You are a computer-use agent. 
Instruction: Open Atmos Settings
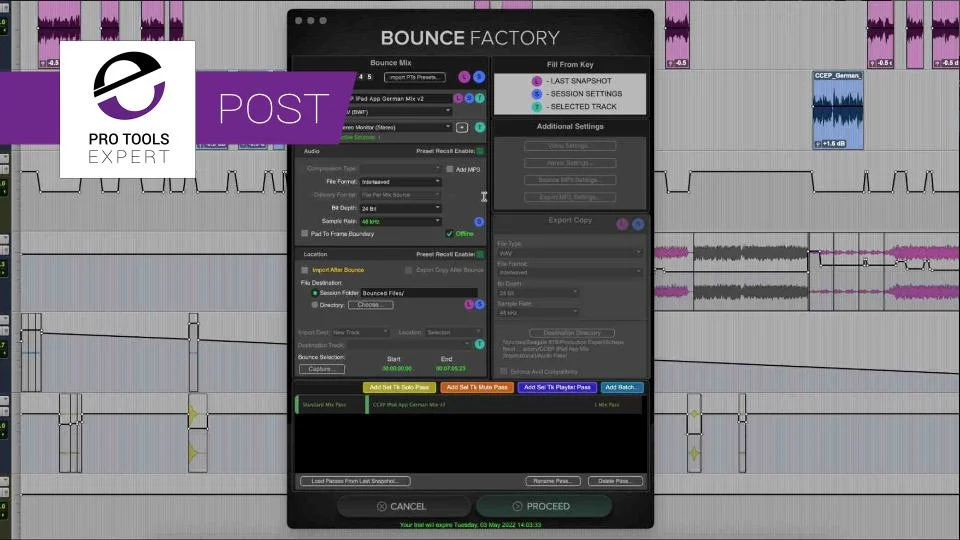tap(570, 163)
